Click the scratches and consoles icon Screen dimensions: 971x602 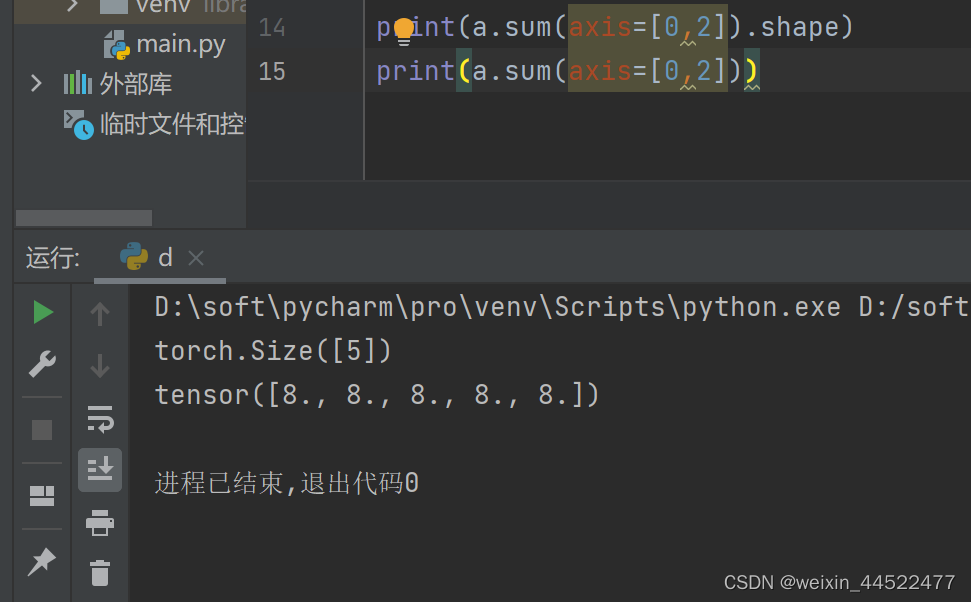click(78, 124)
